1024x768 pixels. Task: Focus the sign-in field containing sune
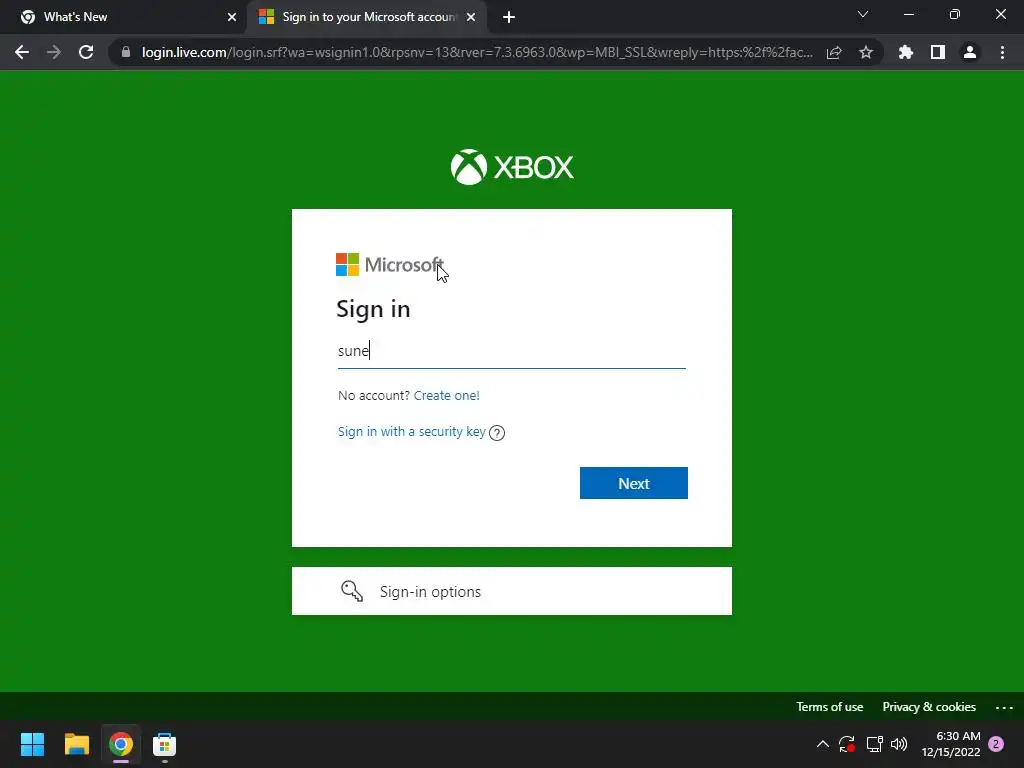[511, 351]
